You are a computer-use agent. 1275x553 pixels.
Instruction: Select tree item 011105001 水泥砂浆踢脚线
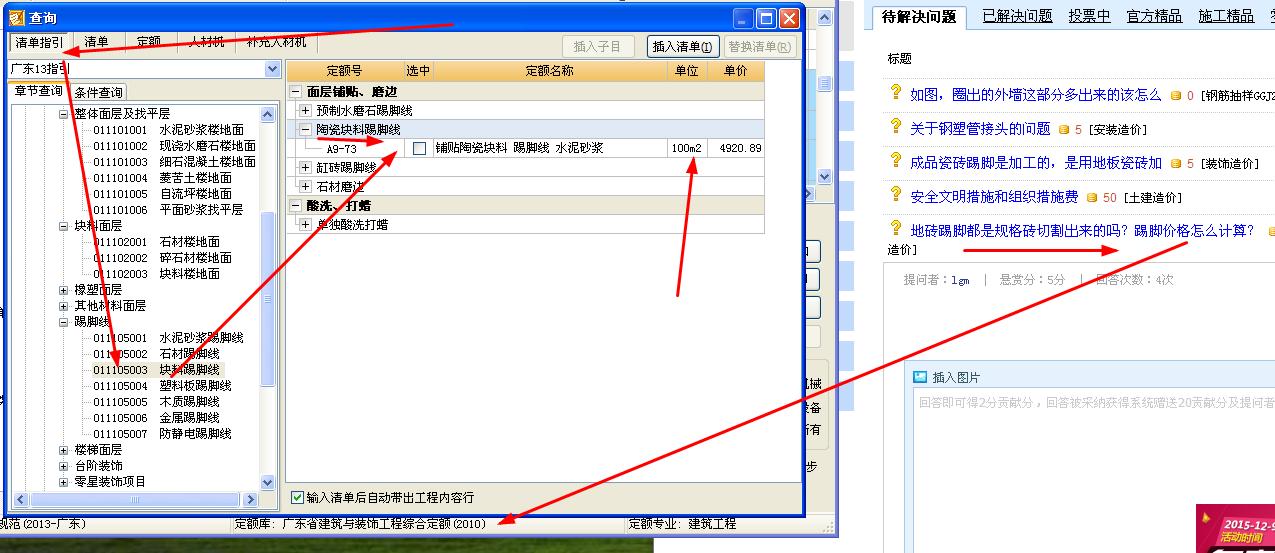[168, 338]
